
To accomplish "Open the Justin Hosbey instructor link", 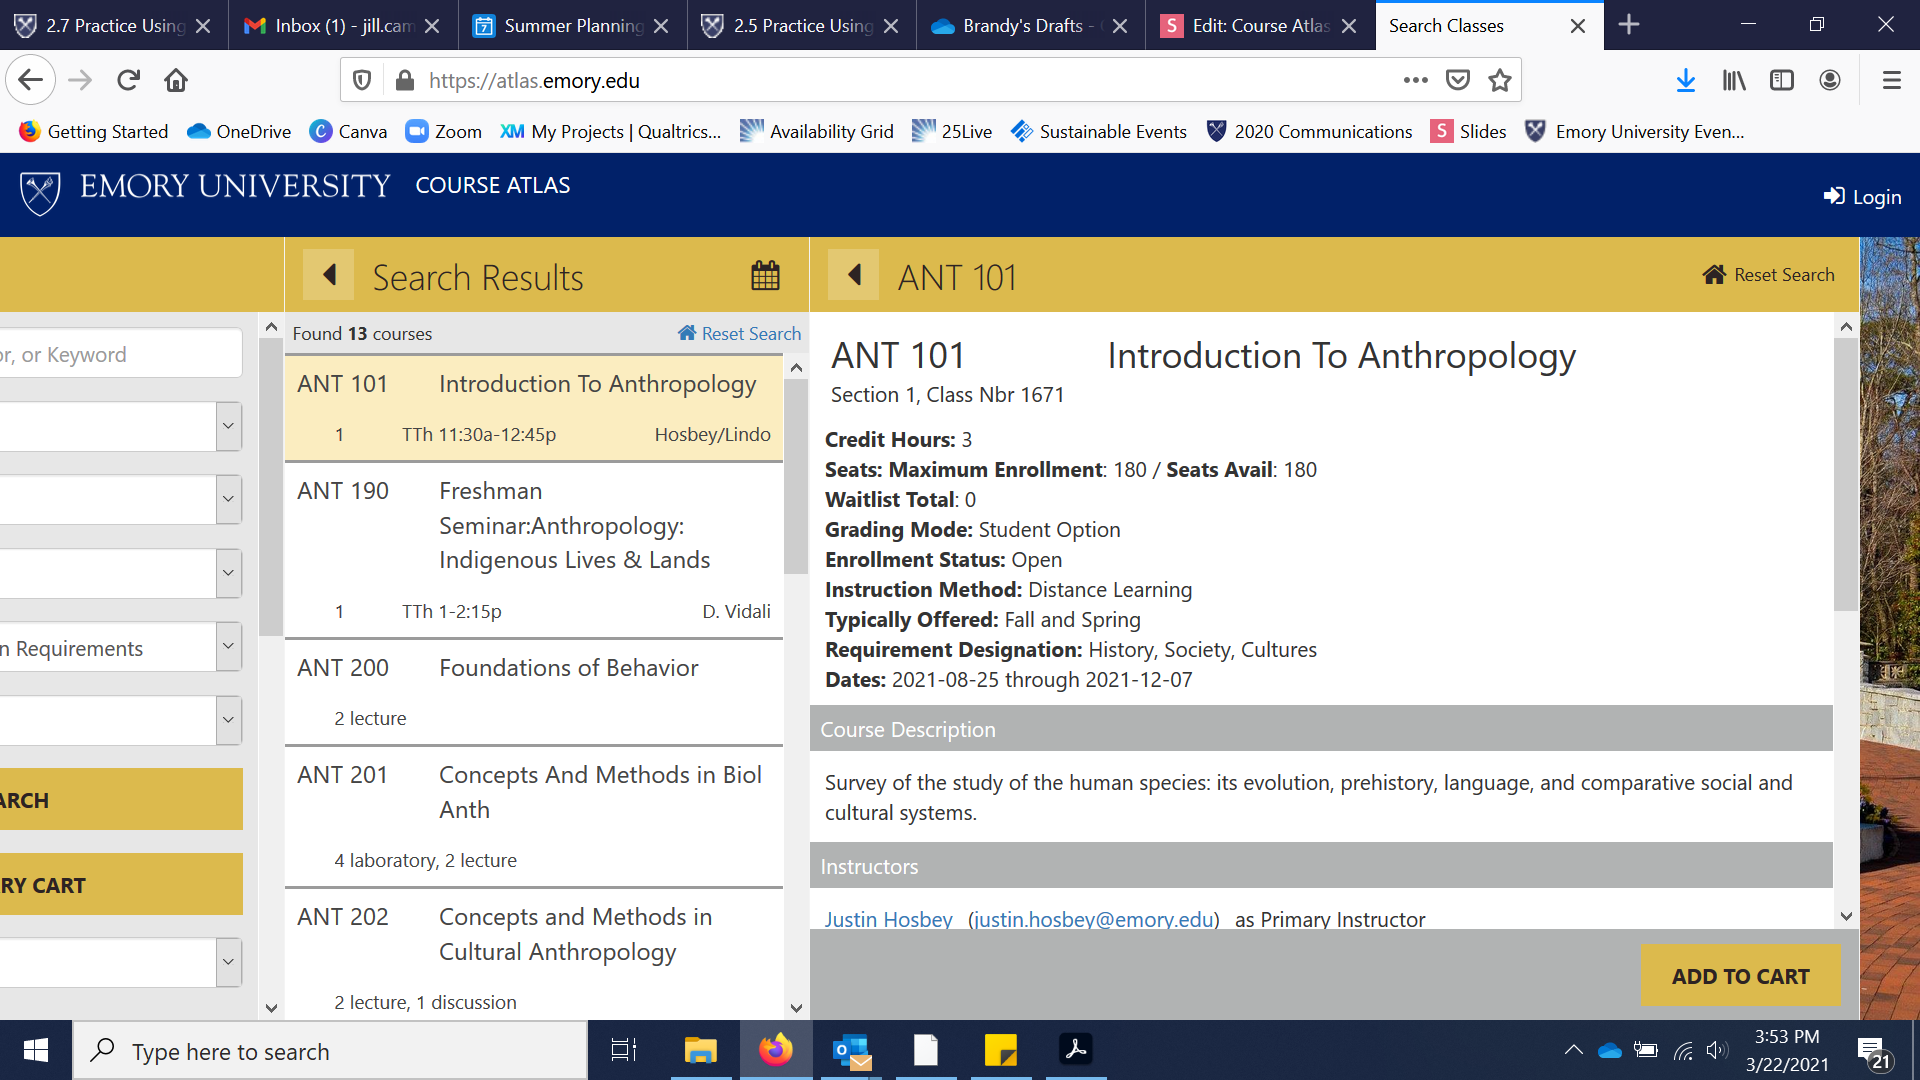I will click(x=888, y=919).
